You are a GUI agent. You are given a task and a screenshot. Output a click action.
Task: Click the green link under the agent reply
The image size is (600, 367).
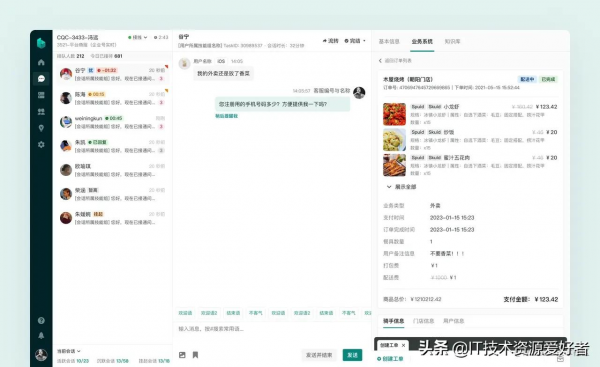[227, 116]
